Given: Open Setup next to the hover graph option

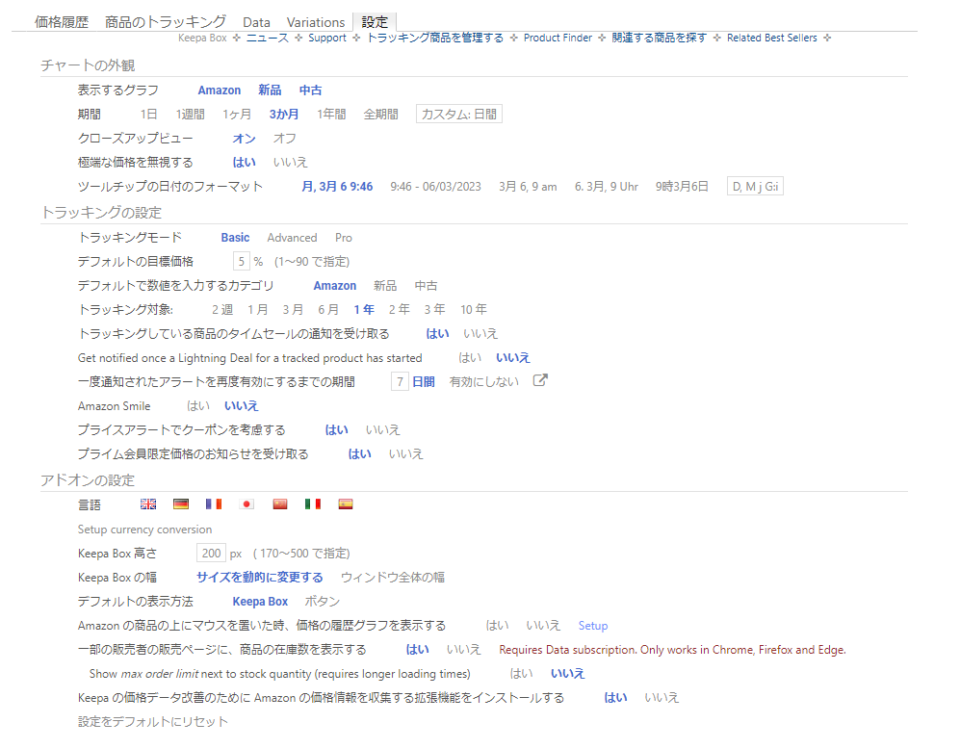Looking at the screenshot, I should [593, 625].
